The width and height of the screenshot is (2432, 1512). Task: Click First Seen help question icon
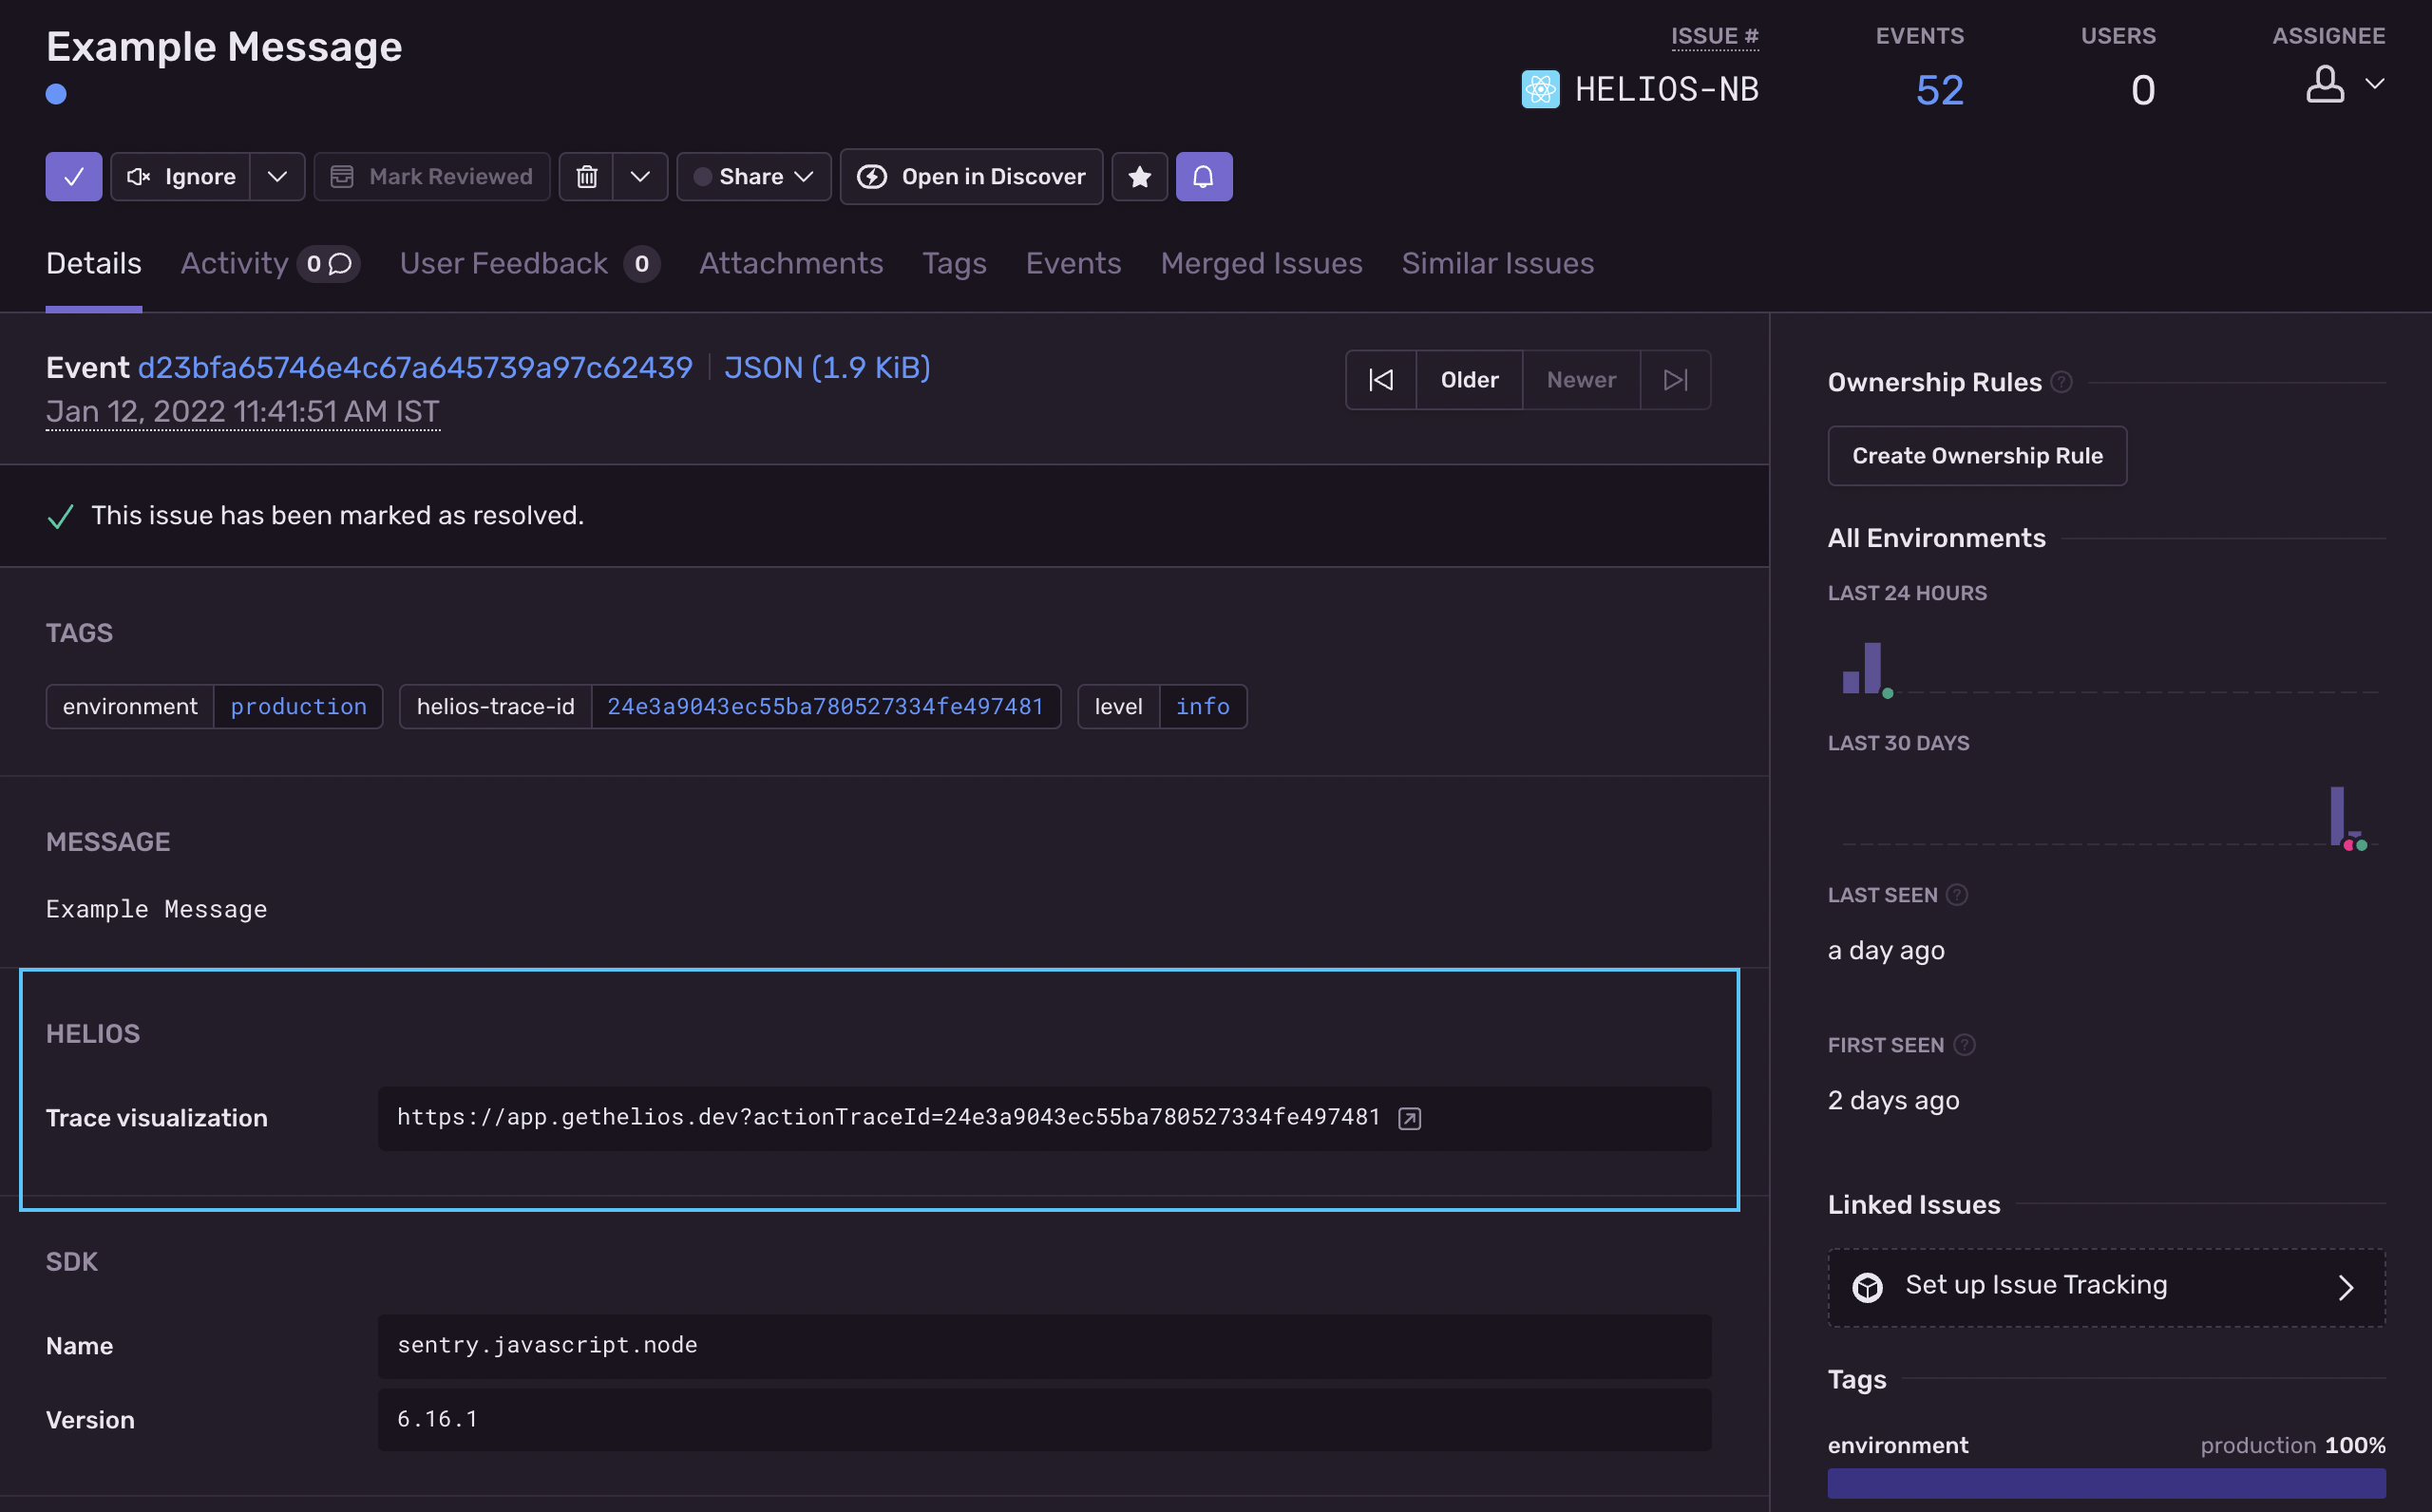point(1964,1045)
